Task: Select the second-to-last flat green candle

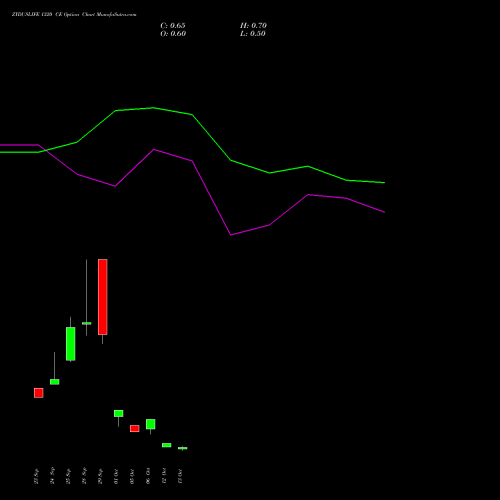Action: 167,445
